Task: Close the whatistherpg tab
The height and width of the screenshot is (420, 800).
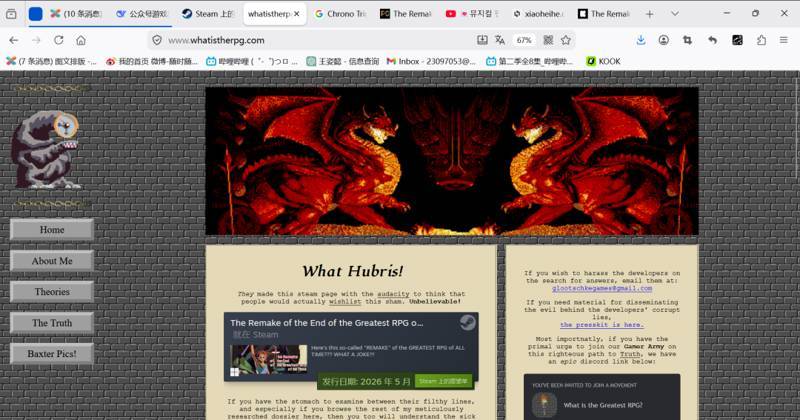Action: pyautogui.click(x=296, y=14)
